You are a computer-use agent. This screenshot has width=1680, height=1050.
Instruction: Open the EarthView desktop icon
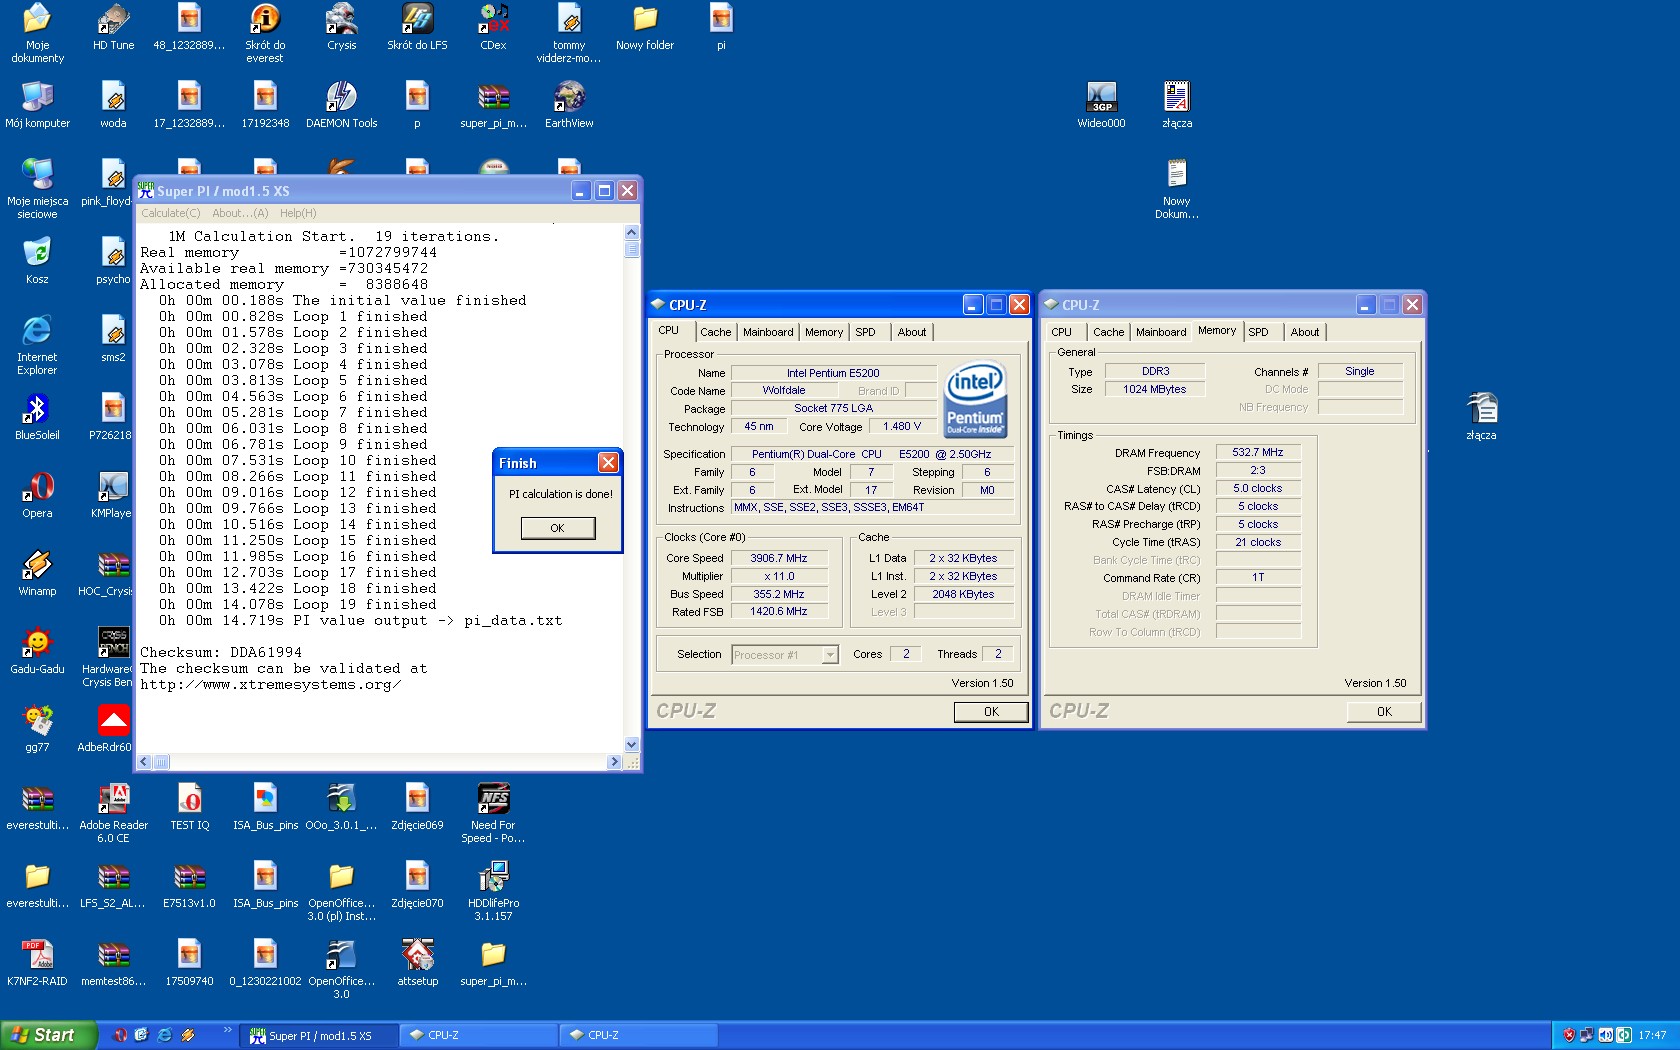[x=569, y=99]
